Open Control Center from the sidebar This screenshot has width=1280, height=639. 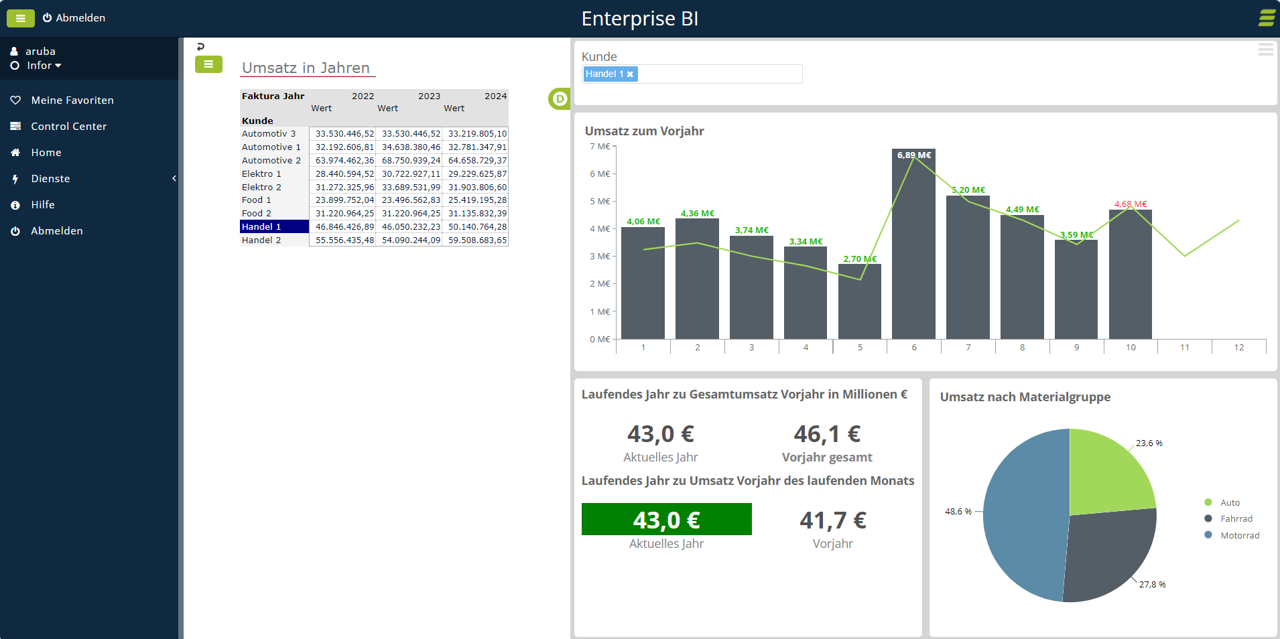click(68, 127)
